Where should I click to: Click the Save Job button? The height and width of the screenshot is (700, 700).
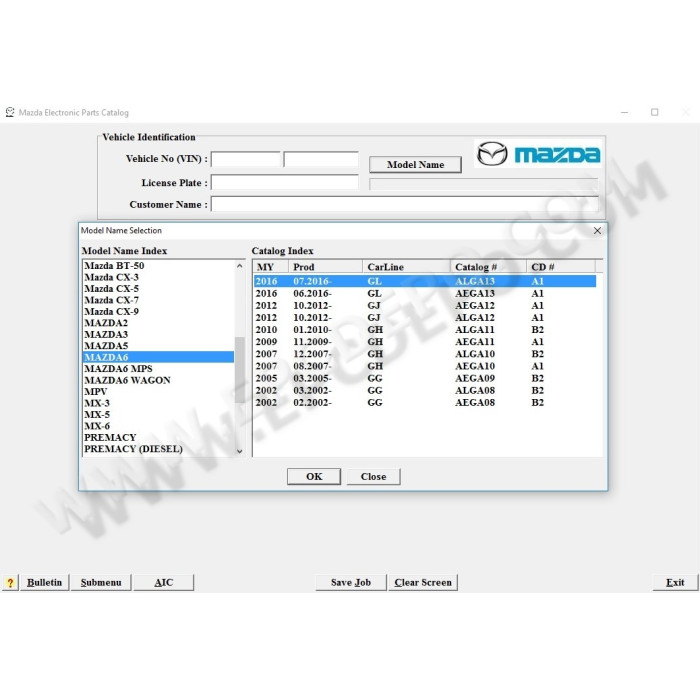click(351, 583)
